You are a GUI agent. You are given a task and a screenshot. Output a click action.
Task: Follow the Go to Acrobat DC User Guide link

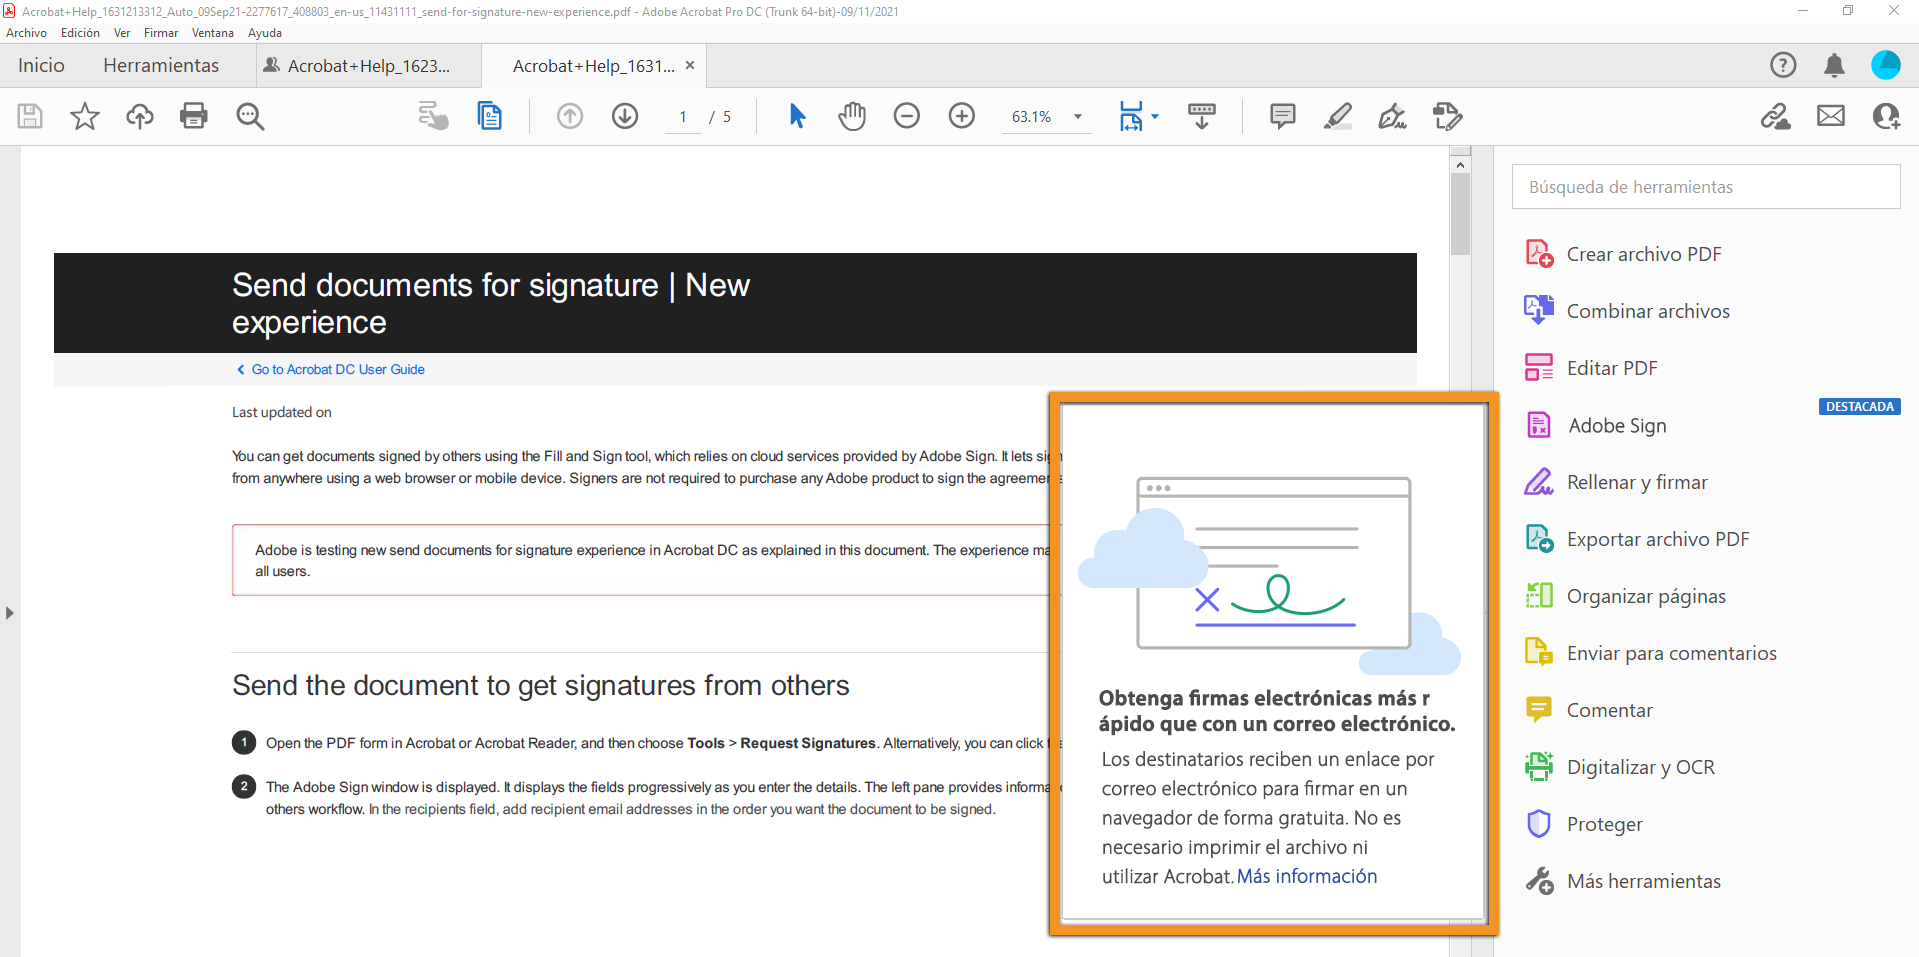click(x=336, y=369)
